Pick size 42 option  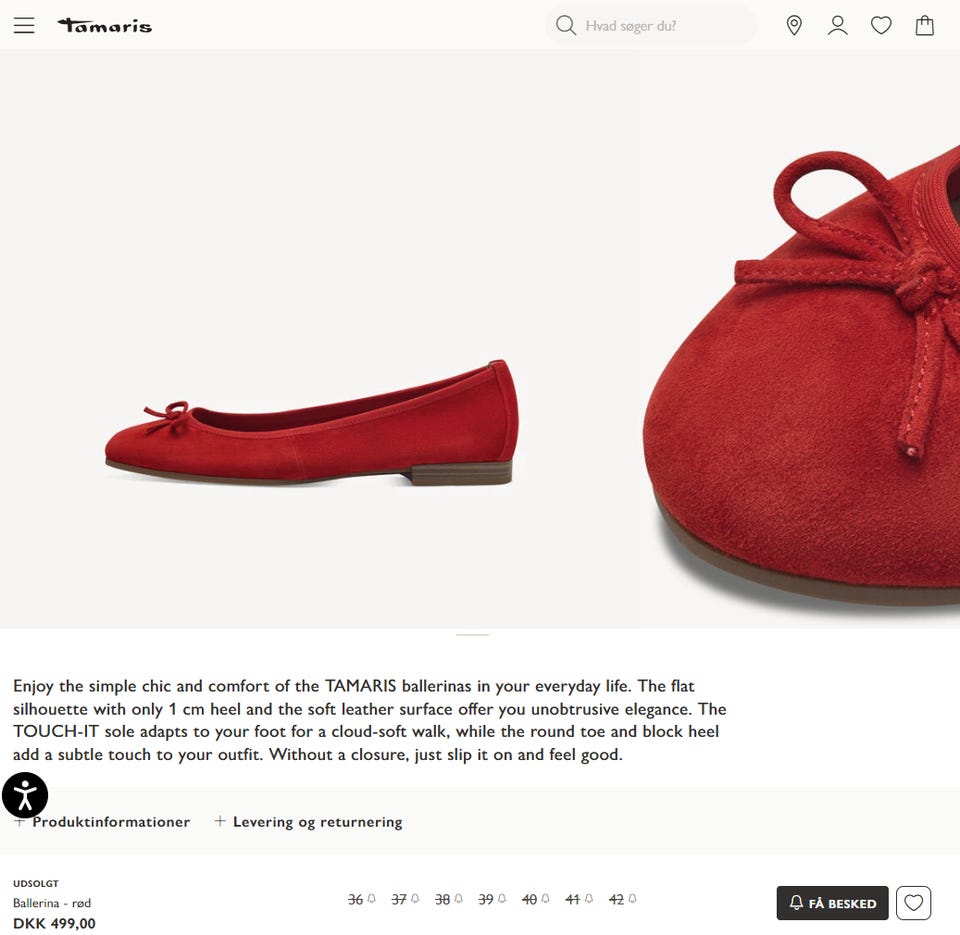[x=617, y=900]
